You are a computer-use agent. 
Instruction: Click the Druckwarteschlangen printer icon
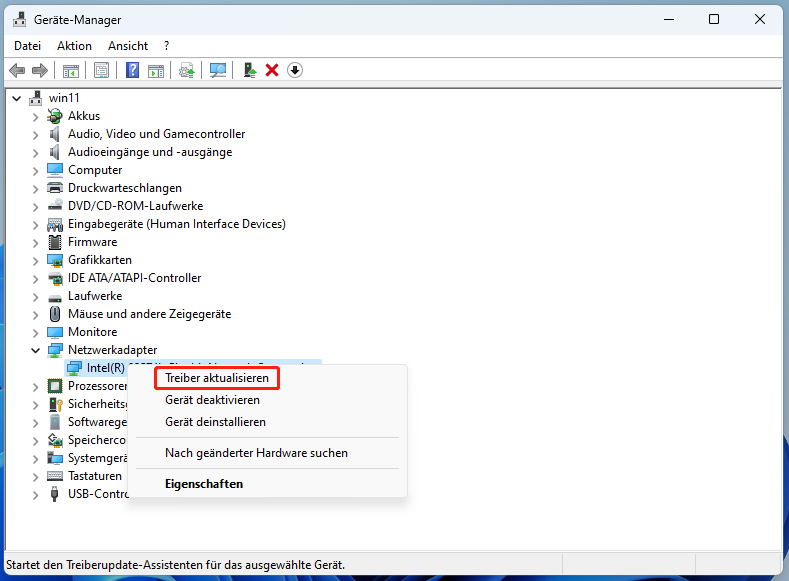coord(54,188)
